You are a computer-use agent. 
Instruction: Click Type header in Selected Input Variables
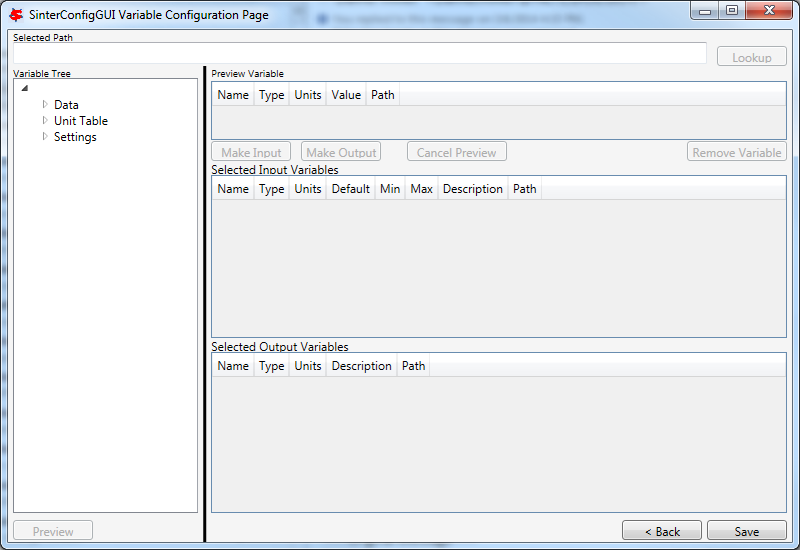click(271, 188)
